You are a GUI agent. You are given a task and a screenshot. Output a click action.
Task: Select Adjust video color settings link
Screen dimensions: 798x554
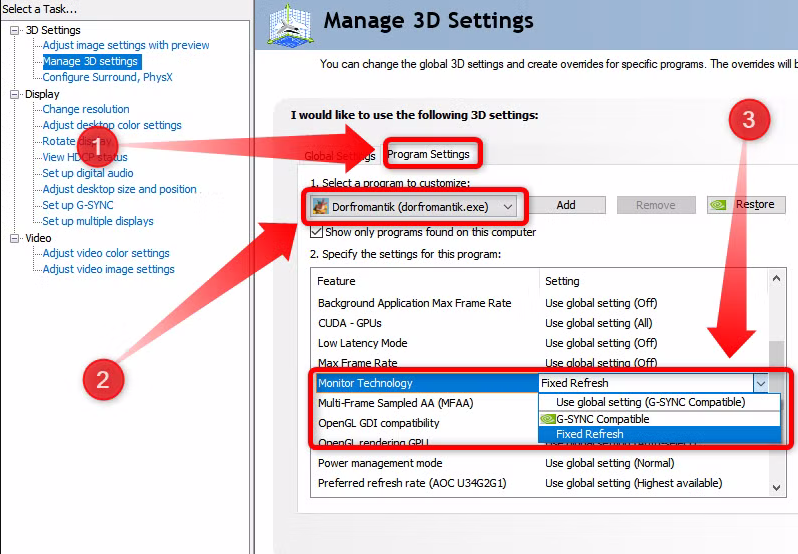point(106,253)
